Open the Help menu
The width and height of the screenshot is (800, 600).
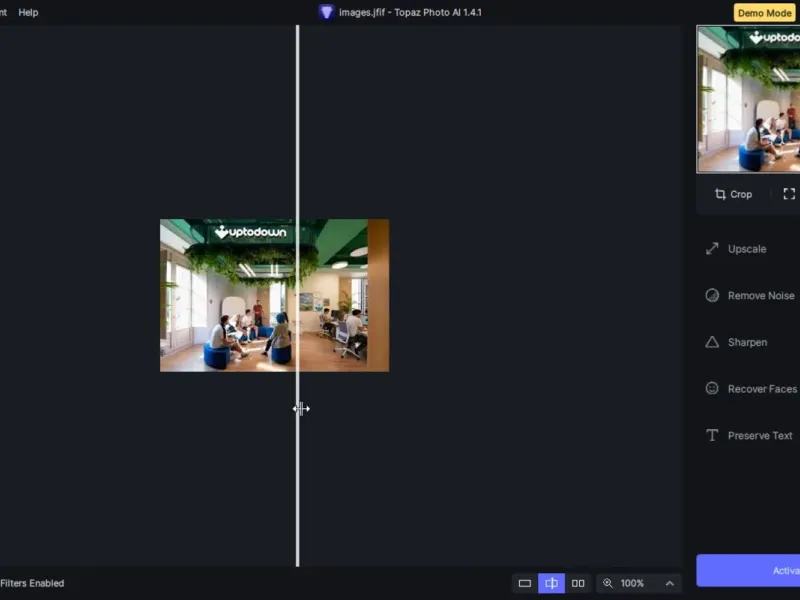tap(28, 12)
